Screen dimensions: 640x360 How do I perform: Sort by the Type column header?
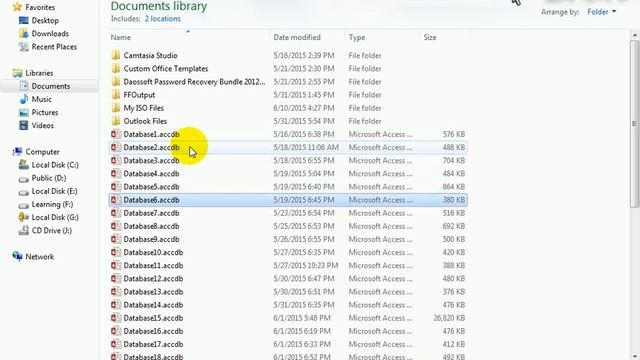357,37
